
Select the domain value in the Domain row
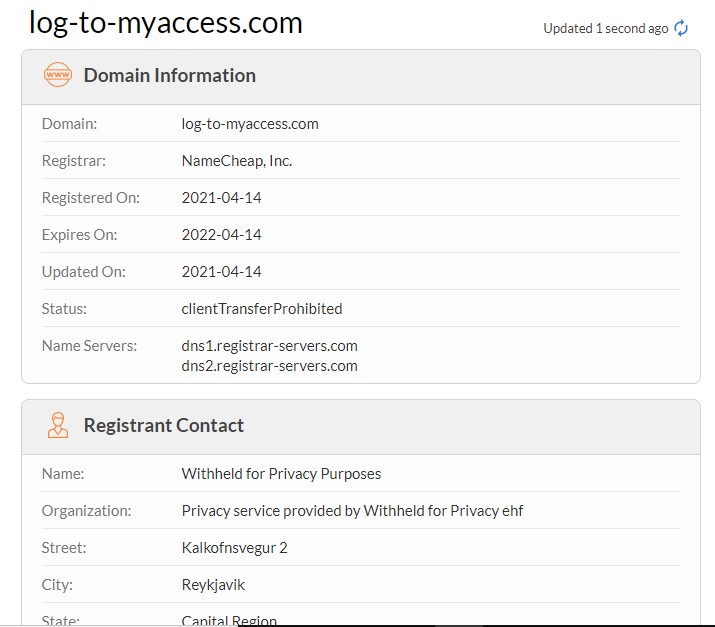250,124
